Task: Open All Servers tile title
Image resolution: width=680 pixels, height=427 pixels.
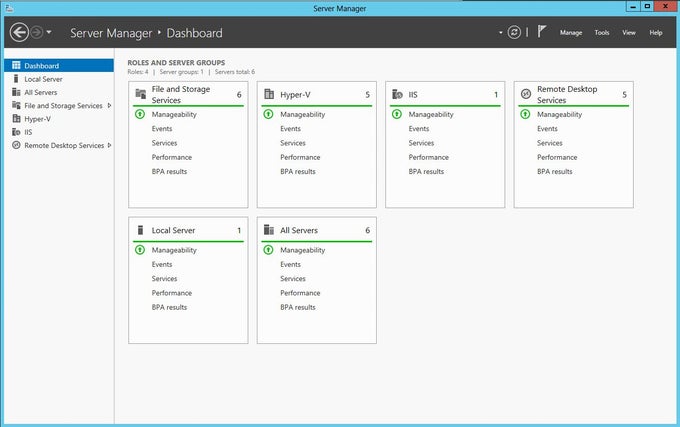Action: tap(299, 230)
